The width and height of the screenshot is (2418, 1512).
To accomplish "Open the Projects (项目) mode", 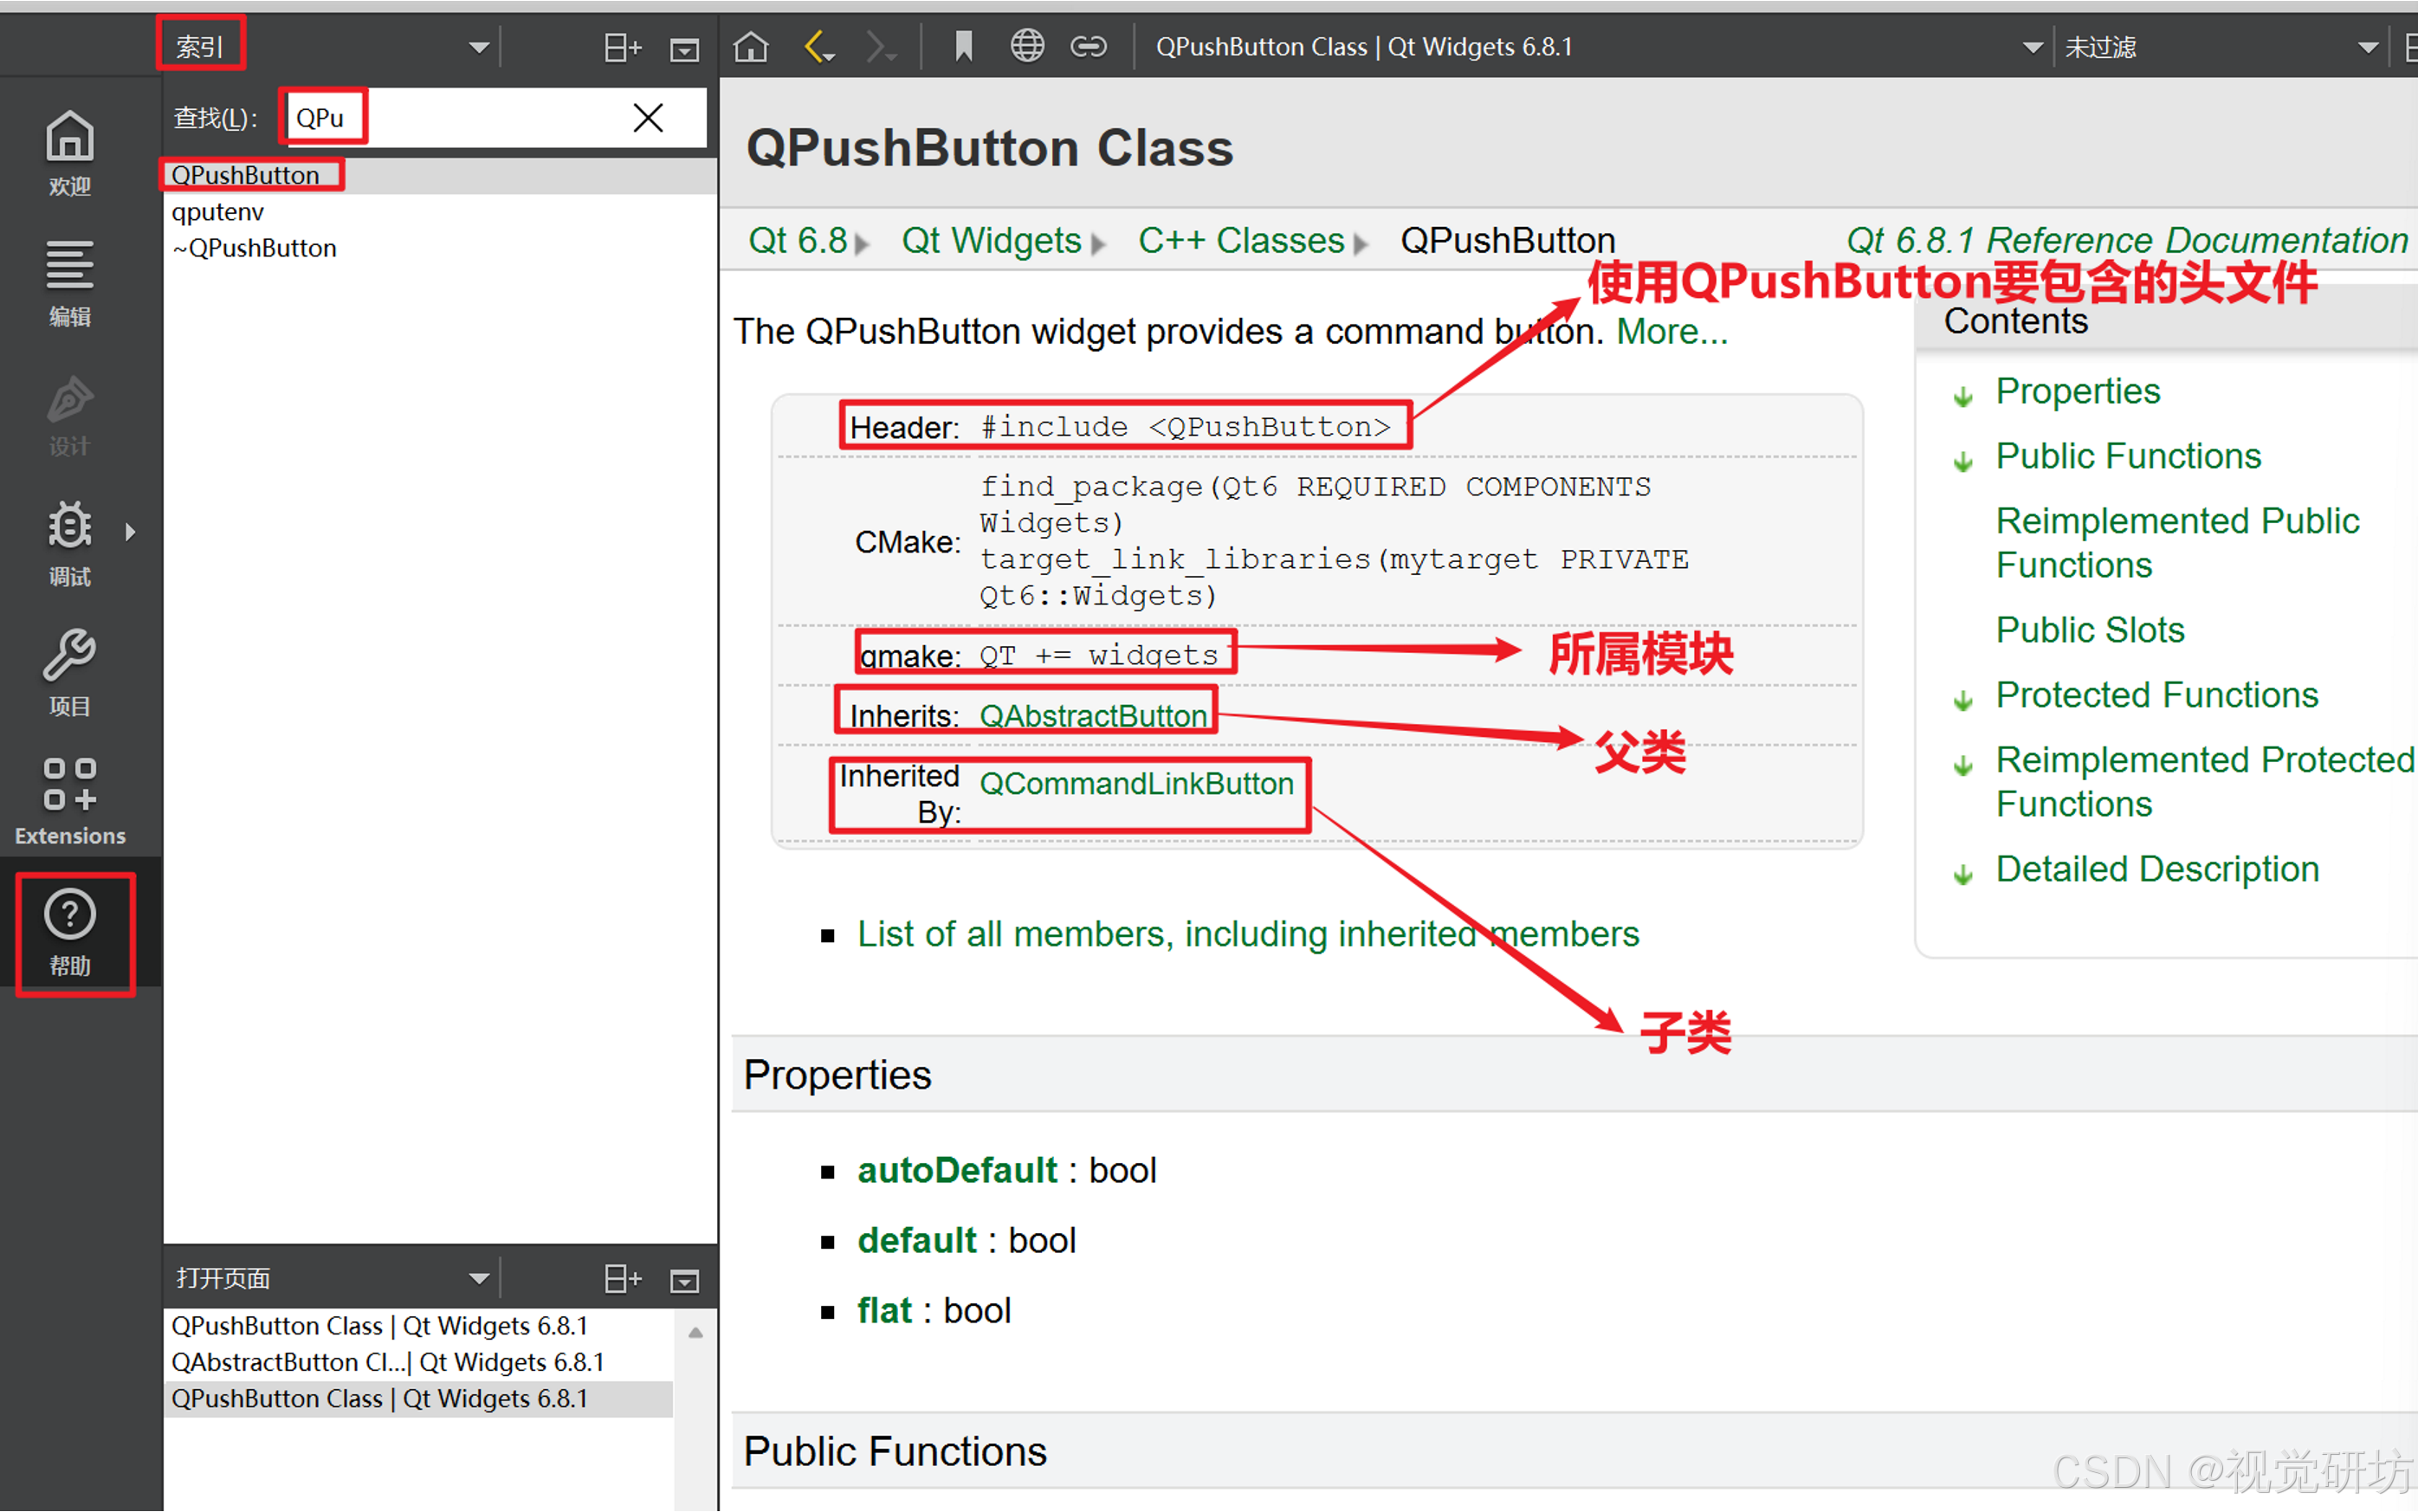I will pyautogui.click(x=69, y=672).
